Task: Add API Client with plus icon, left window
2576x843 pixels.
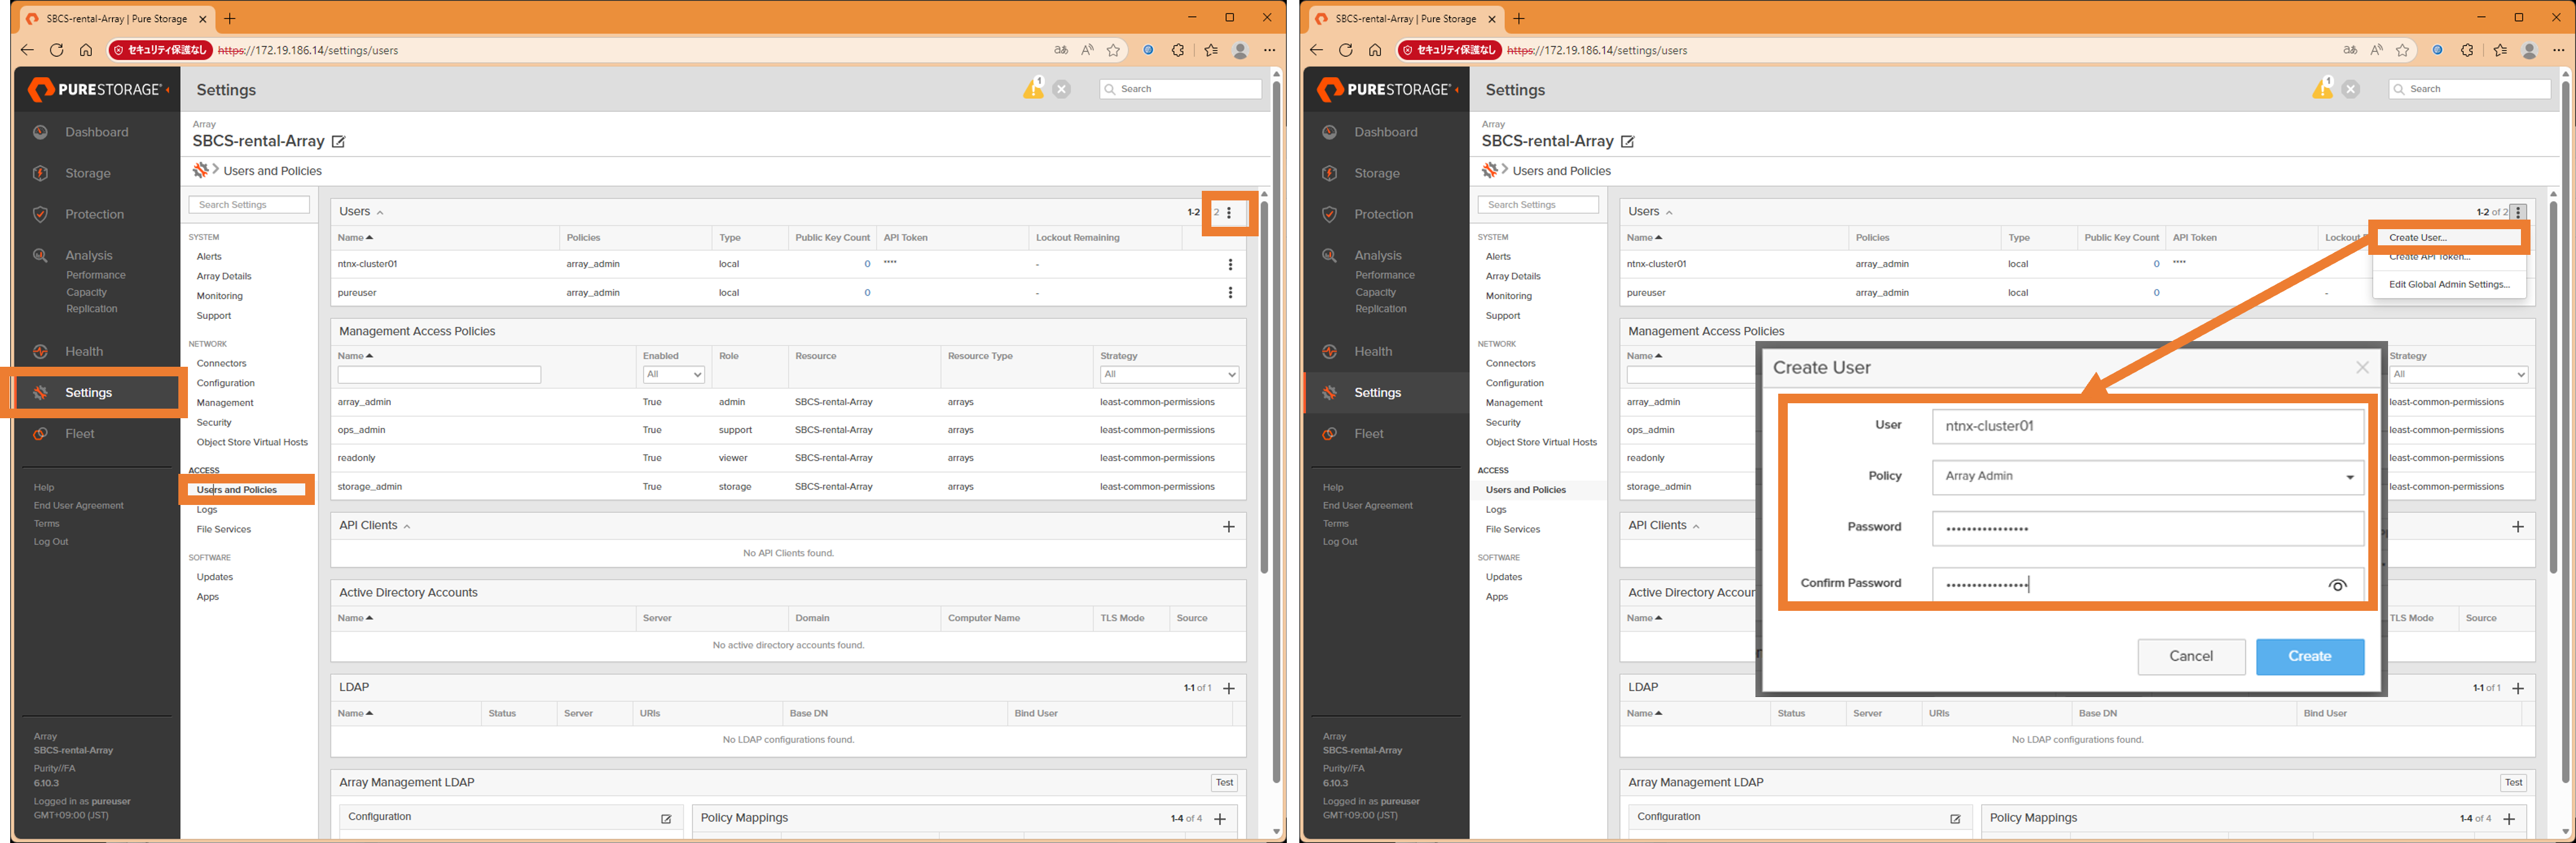Action: tap(1229, 527)
